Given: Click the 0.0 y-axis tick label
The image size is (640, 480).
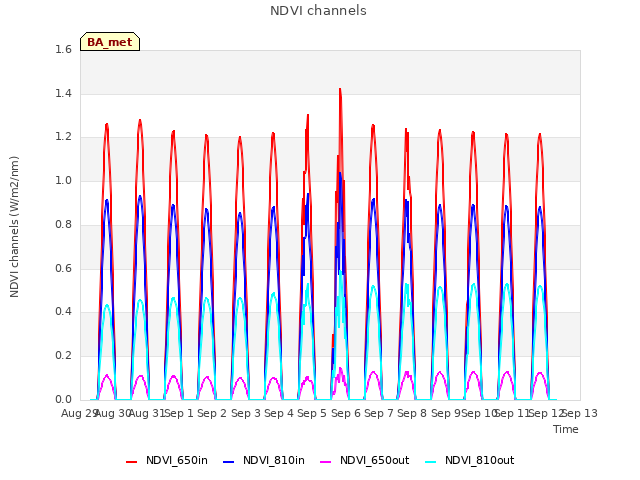Looking at the screenshot, I should [63, 399].
